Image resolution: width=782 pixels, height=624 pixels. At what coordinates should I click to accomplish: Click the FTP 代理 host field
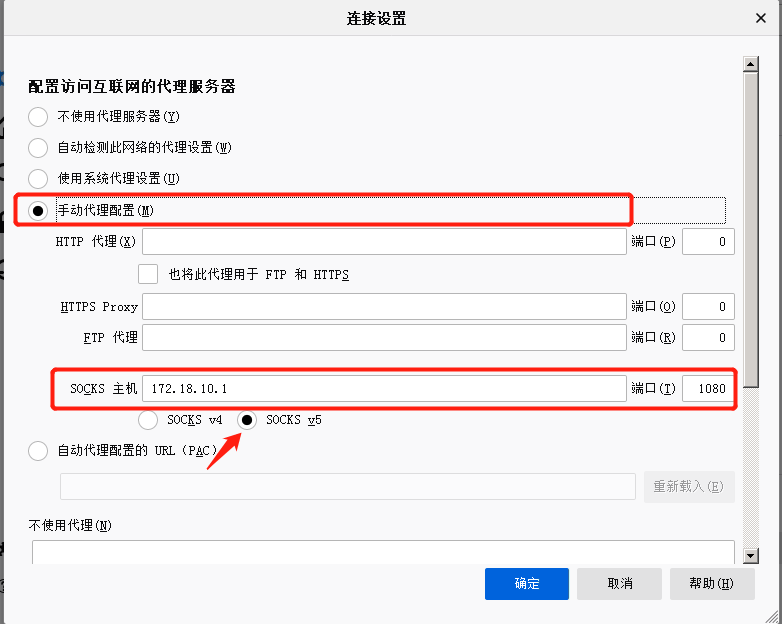coord(384,338)
